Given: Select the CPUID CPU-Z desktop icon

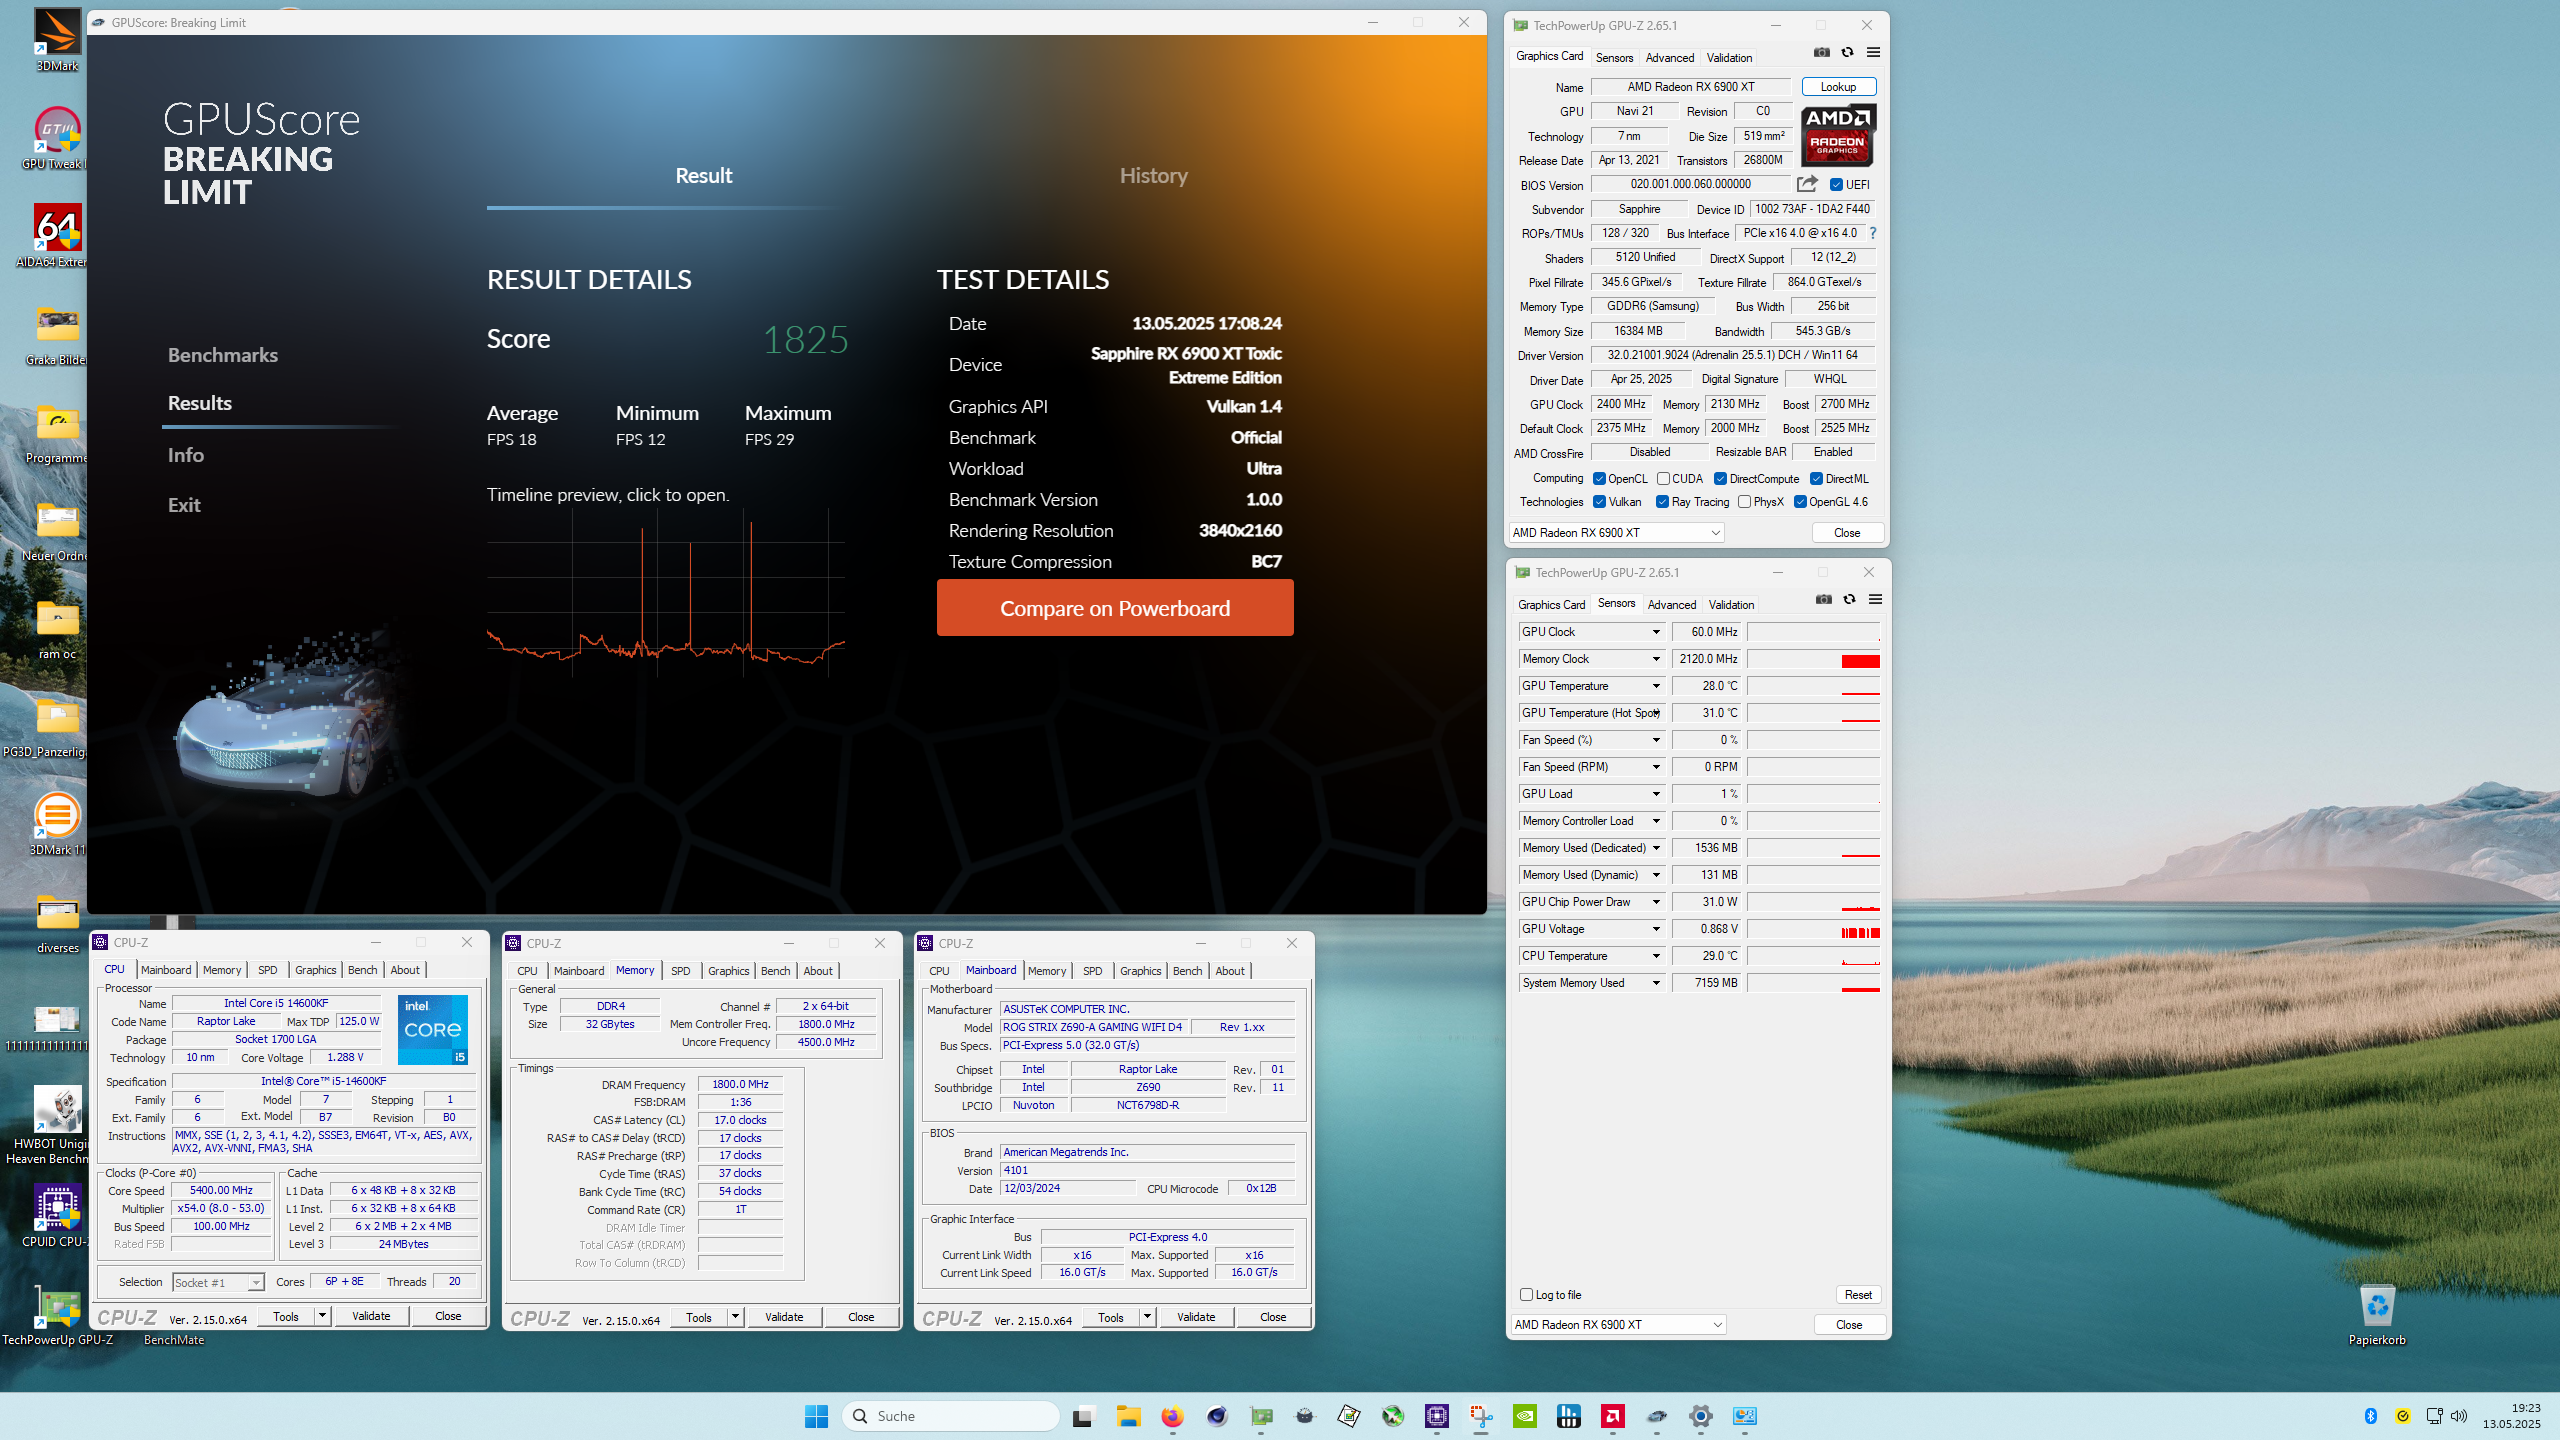Looking at the screenshot, I should tap(57, 1216).
